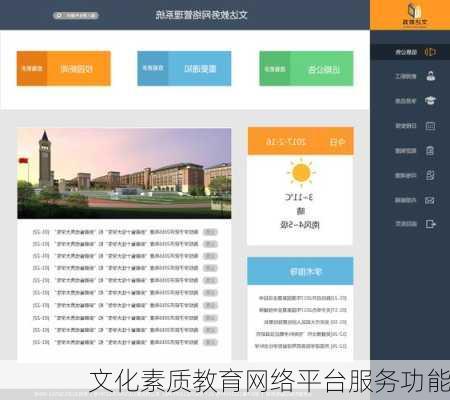Click the 2017-2-16 date in weather header
The width and height of the screenshot is (450, 400).
286,142
